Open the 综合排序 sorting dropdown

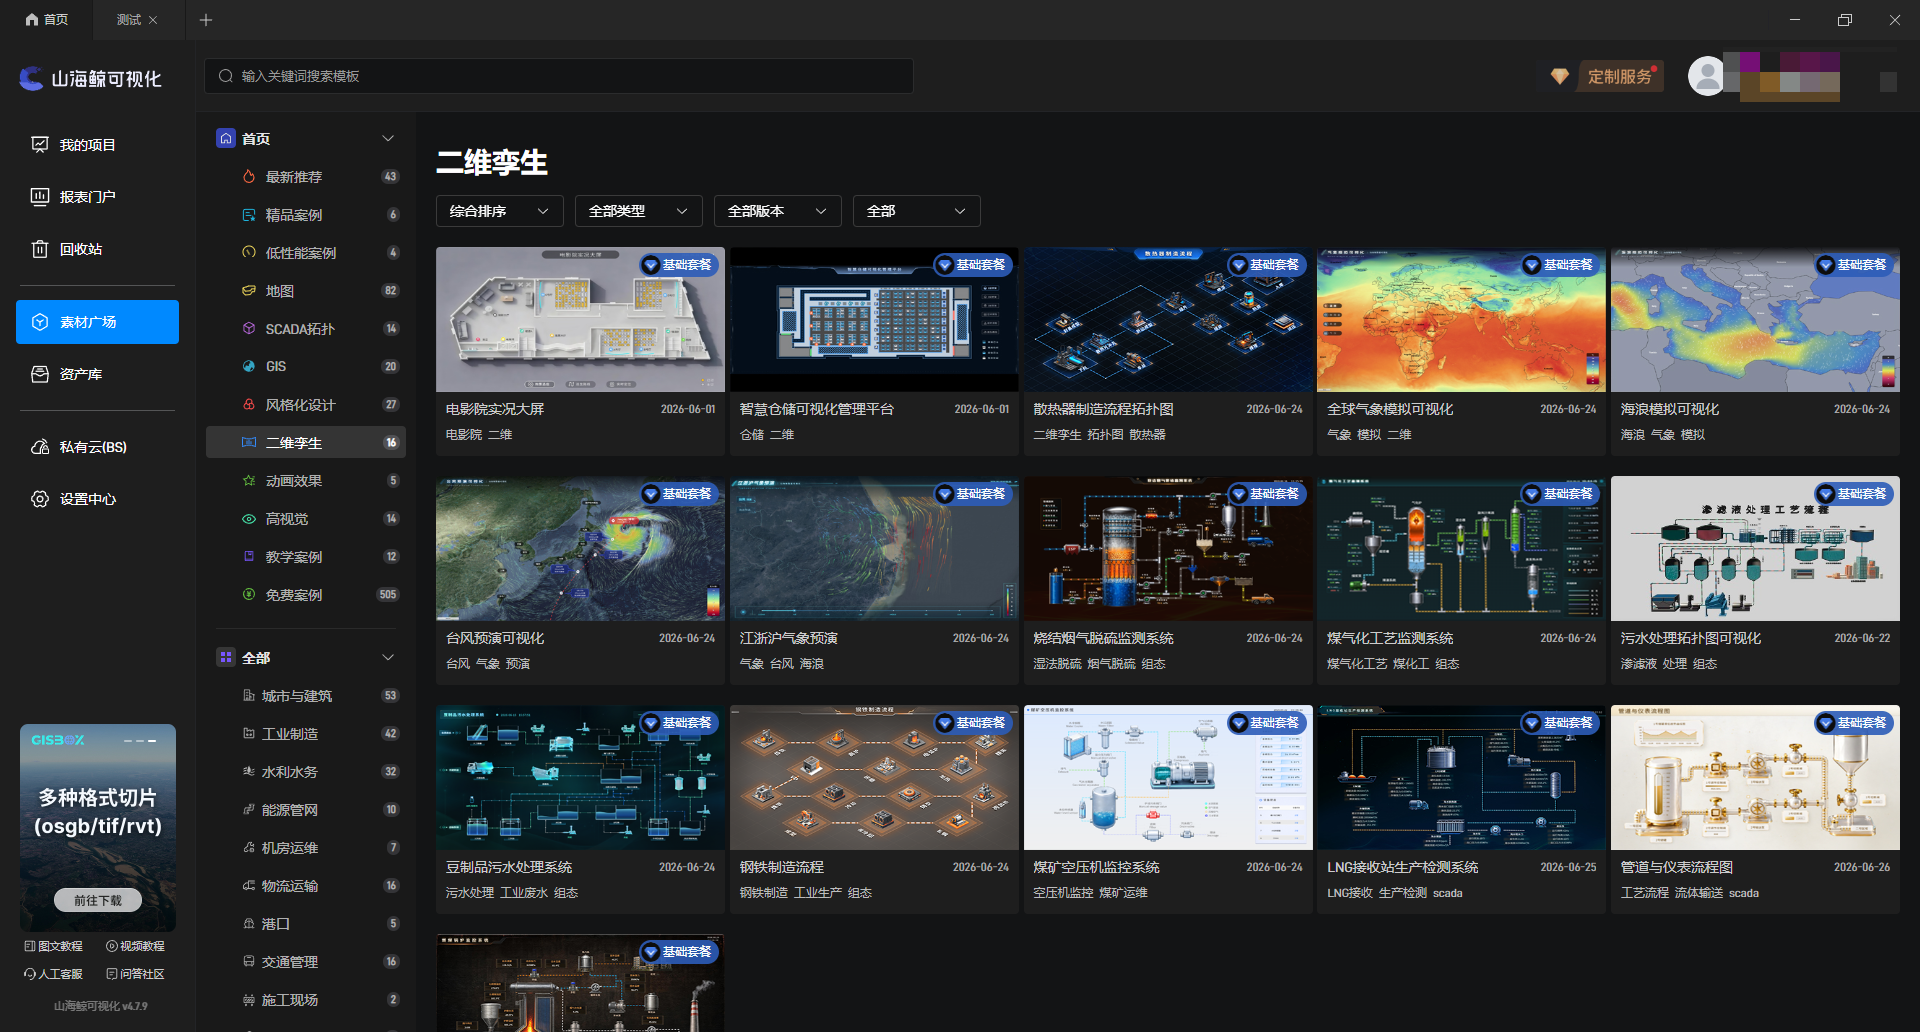500,211
